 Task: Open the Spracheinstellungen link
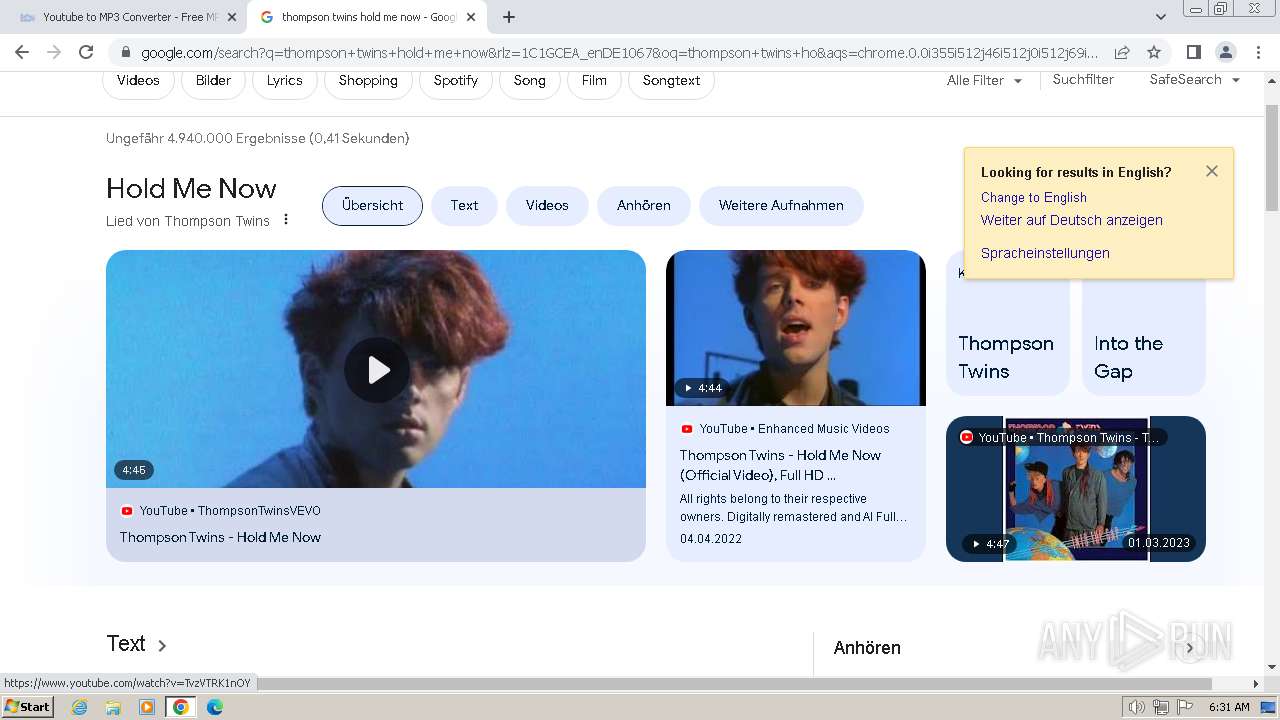click(x=1045, y=253)
